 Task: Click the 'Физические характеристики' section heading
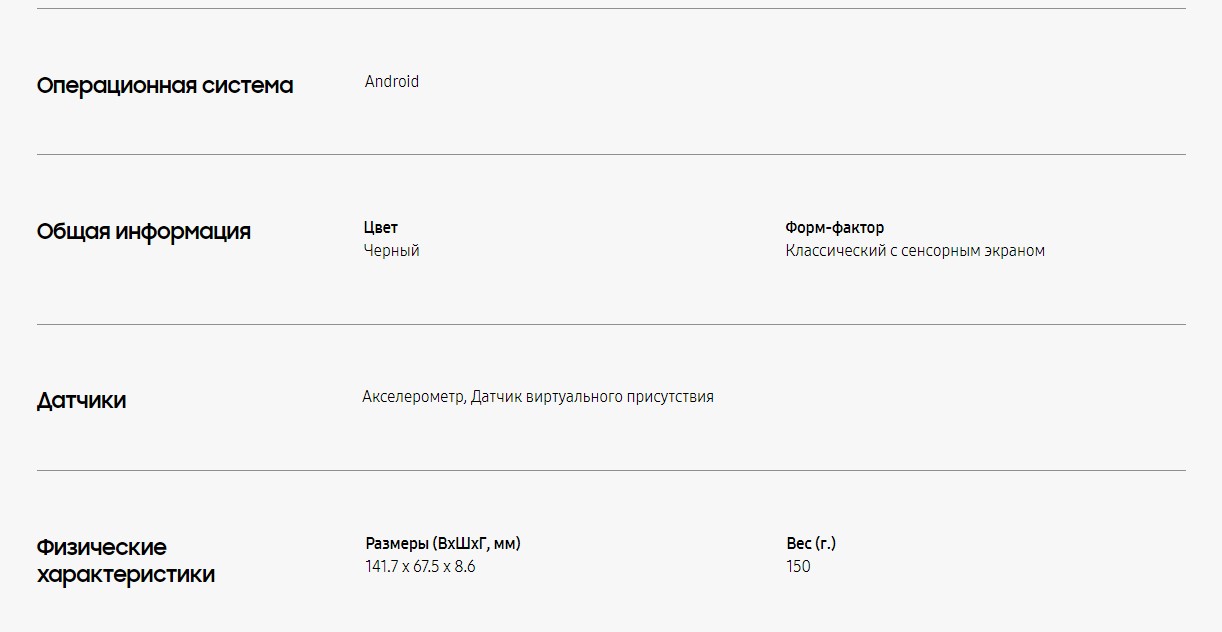[x=126, y=561]
